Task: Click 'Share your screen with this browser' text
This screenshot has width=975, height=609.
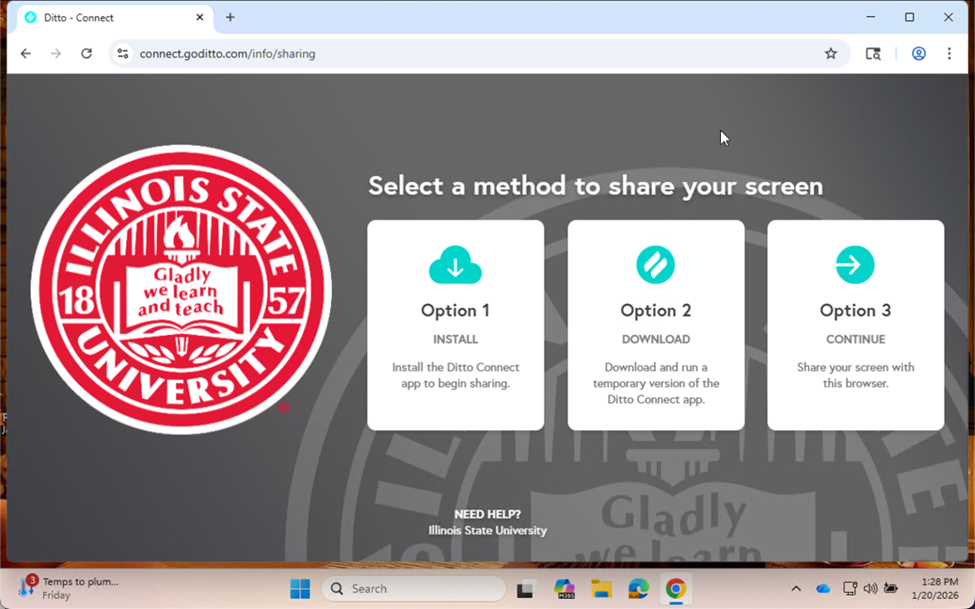Action: [855, 375]
